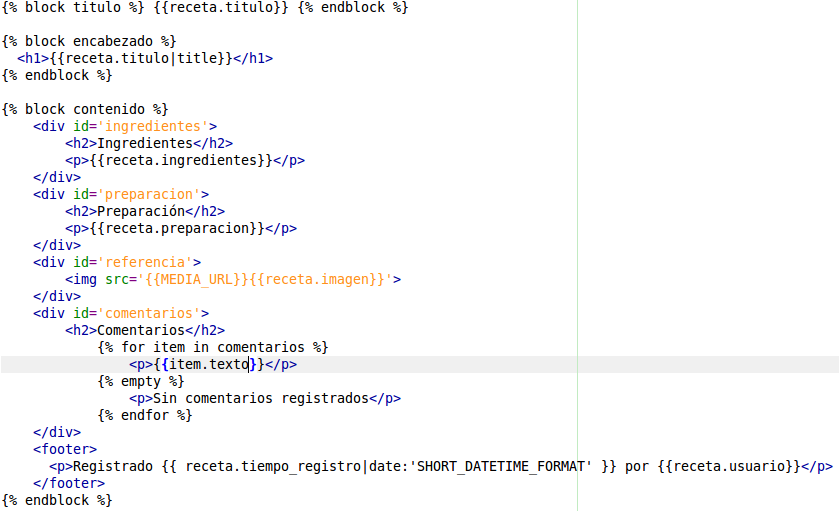
Task: Click the '<h2>Preparación</h2>' heading line
Action: (145, 211)
